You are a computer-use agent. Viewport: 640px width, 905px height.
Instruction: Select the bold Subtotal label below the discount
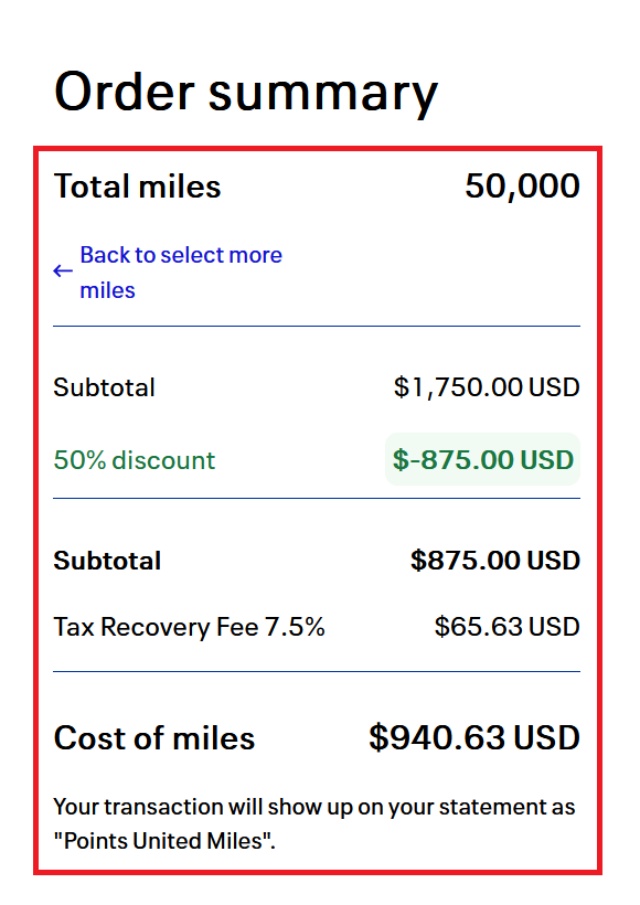coord(107,560)
